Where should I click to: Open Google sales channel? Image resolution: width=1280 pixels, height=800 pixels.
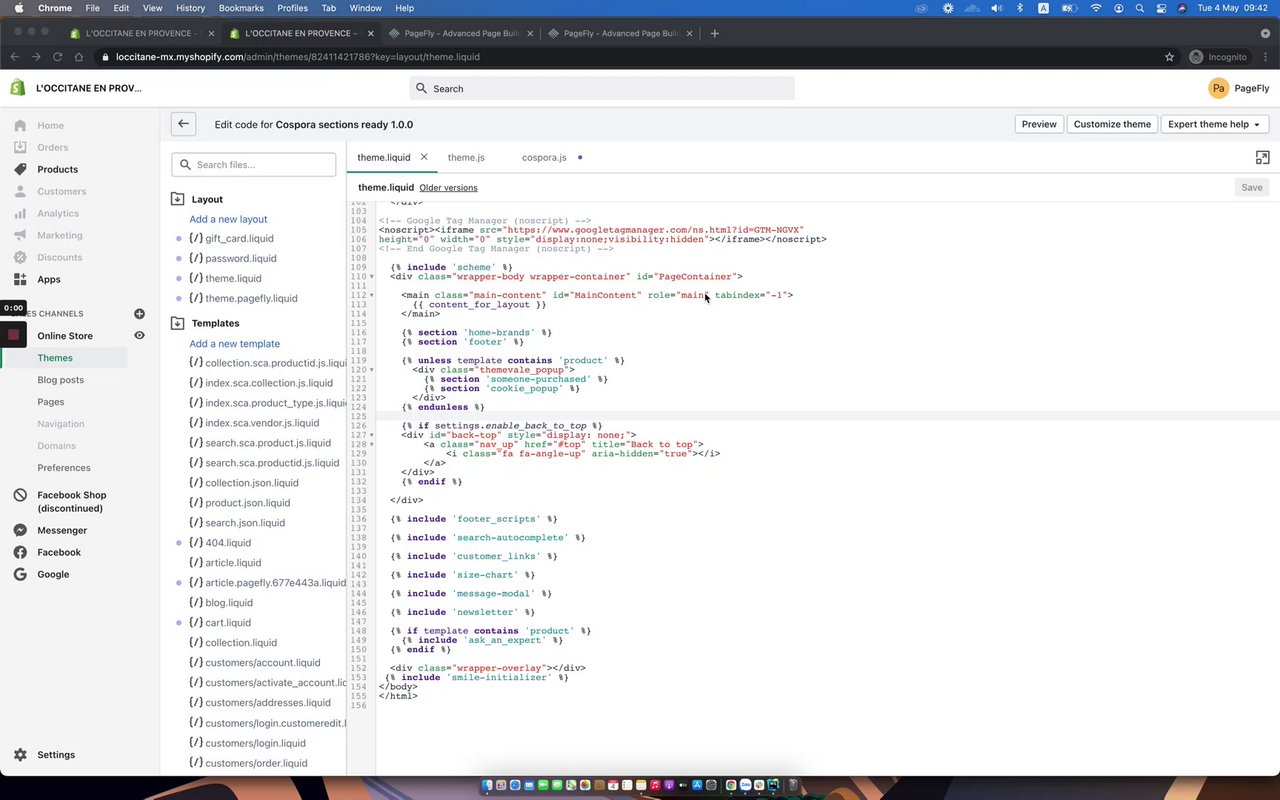tap(53, 574)
